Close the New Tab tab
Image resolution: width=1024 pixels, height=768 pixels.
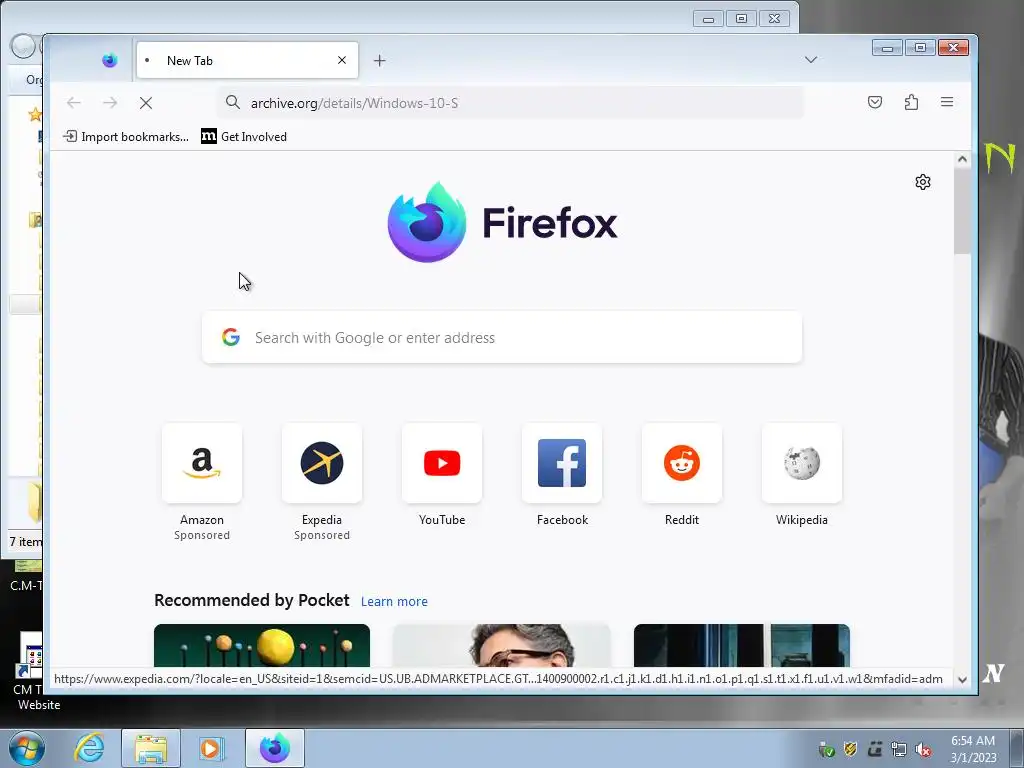tap(342, 60)
